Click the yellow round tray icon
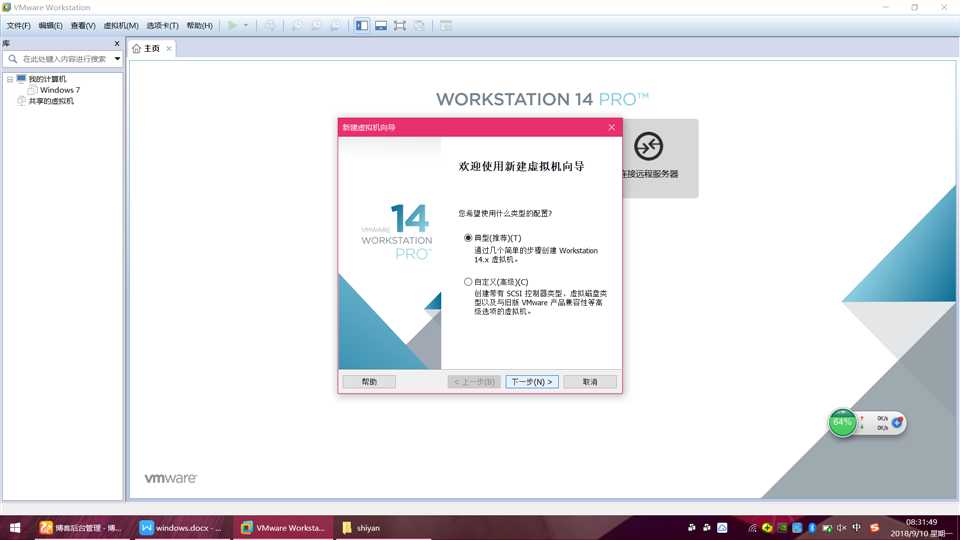Viewport: 960px width, 540px height. tap(767, 528)
